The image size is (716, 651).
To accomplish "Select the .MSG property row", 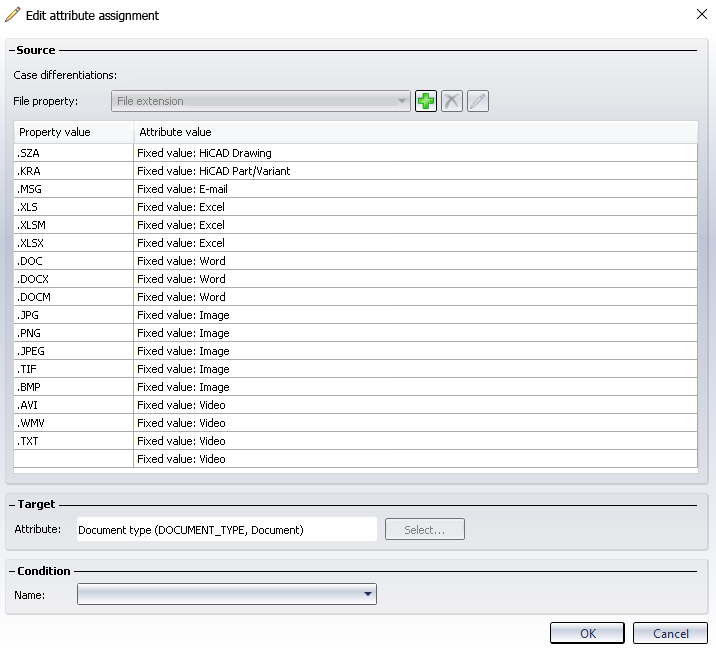I will coord(356,189).
